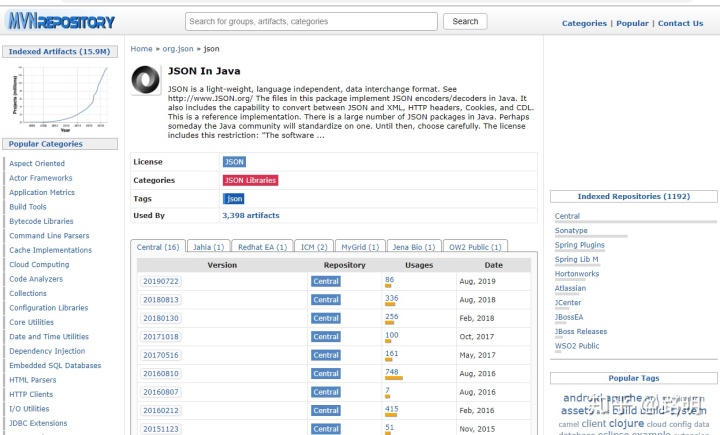Screen dimensions: 720x435
Task: Click the json tag badge
Action: [234, 198]
